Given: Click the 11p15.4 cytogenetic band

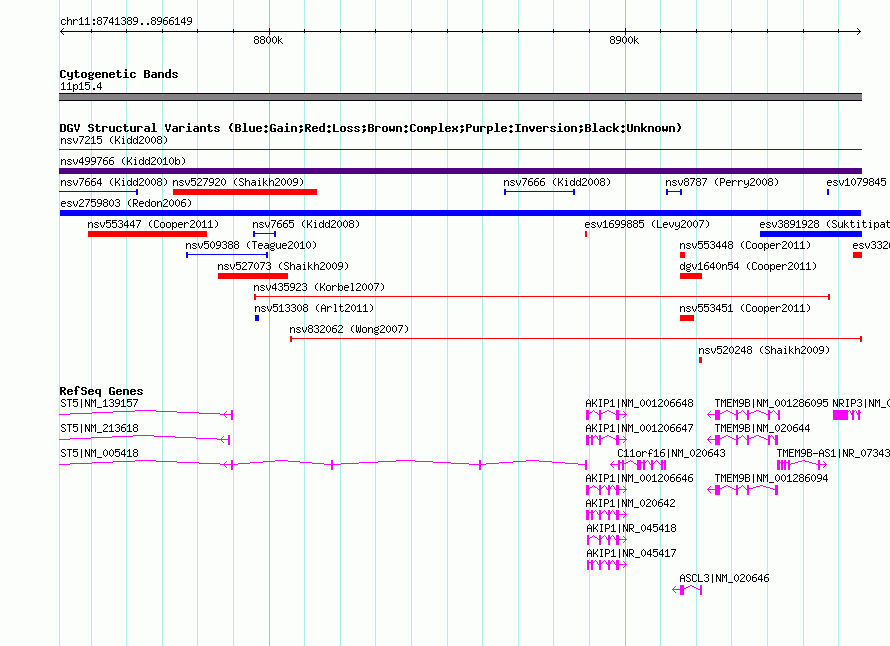Looking at the screenshot, I should click(460, 97).
